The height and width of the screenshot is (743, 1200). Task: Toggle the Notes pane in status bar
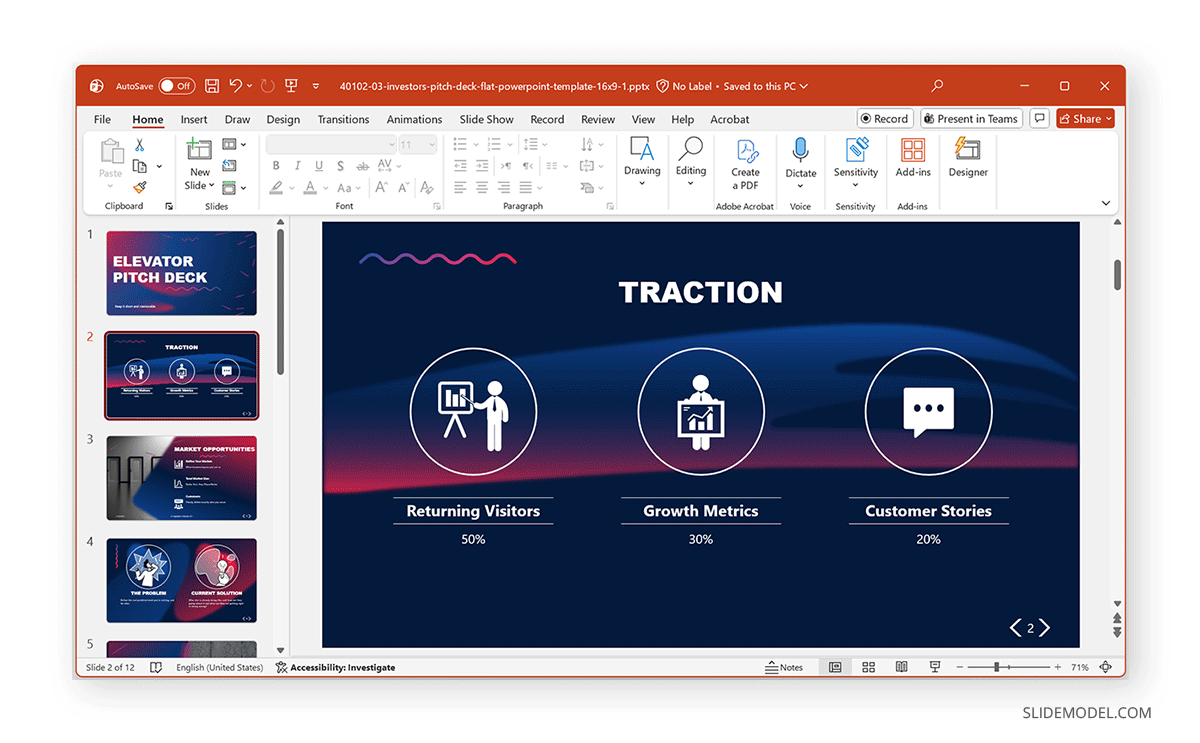coord(784,667)
